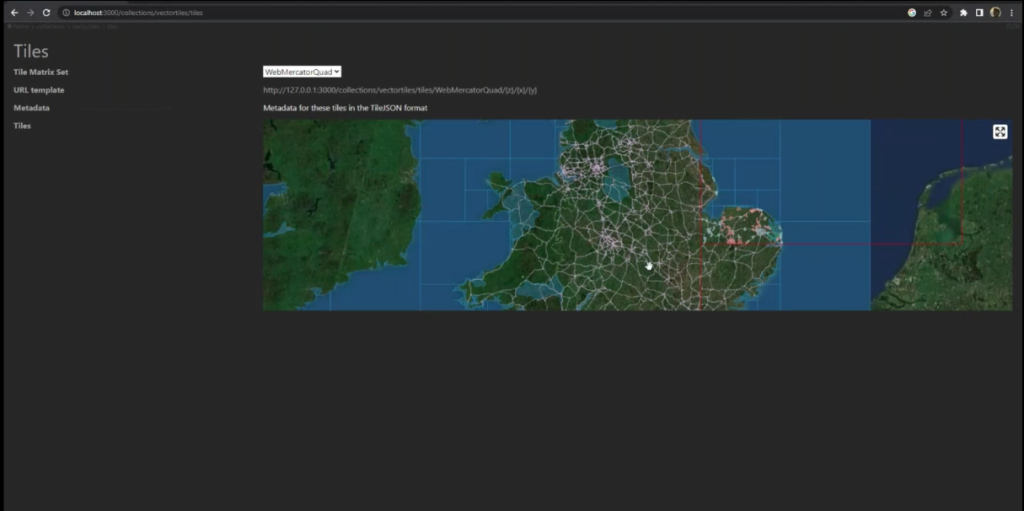Open the Google account icon in address bar
This screenshot has height=511, width=1024.
[912, 13]
